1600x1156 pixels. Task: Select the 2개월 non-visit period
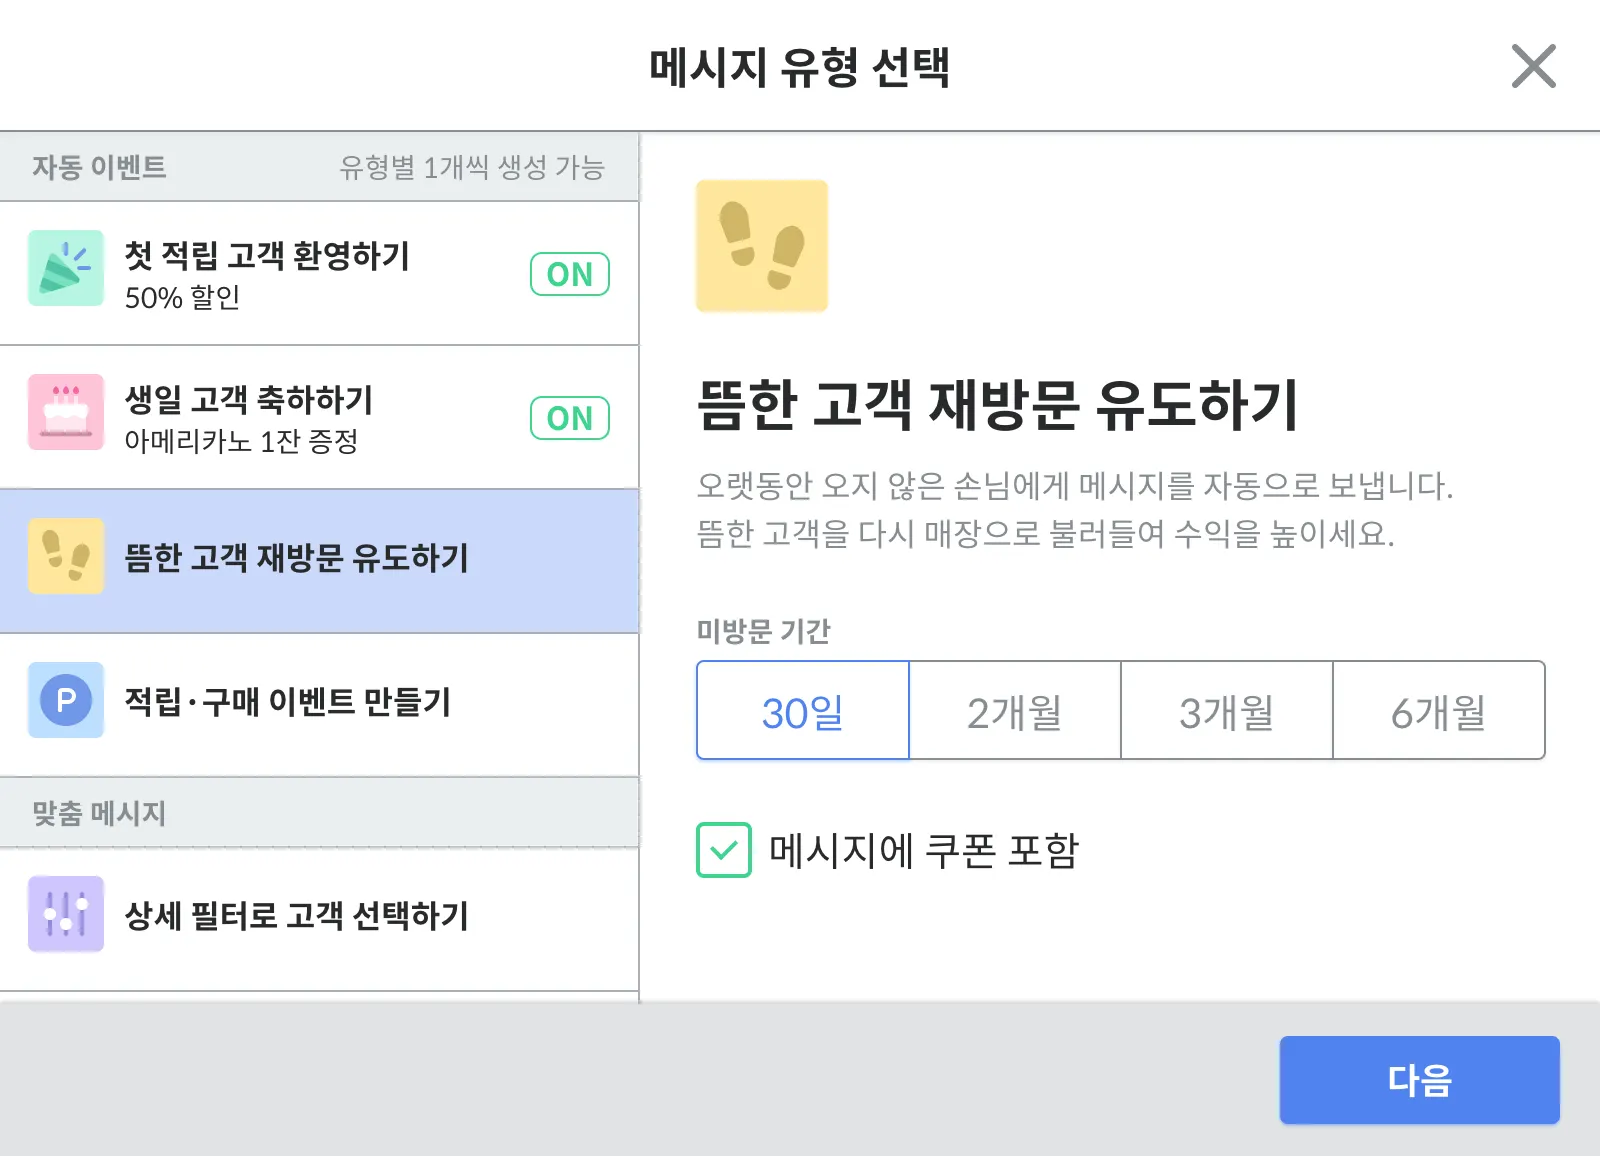coord(1015,711)
